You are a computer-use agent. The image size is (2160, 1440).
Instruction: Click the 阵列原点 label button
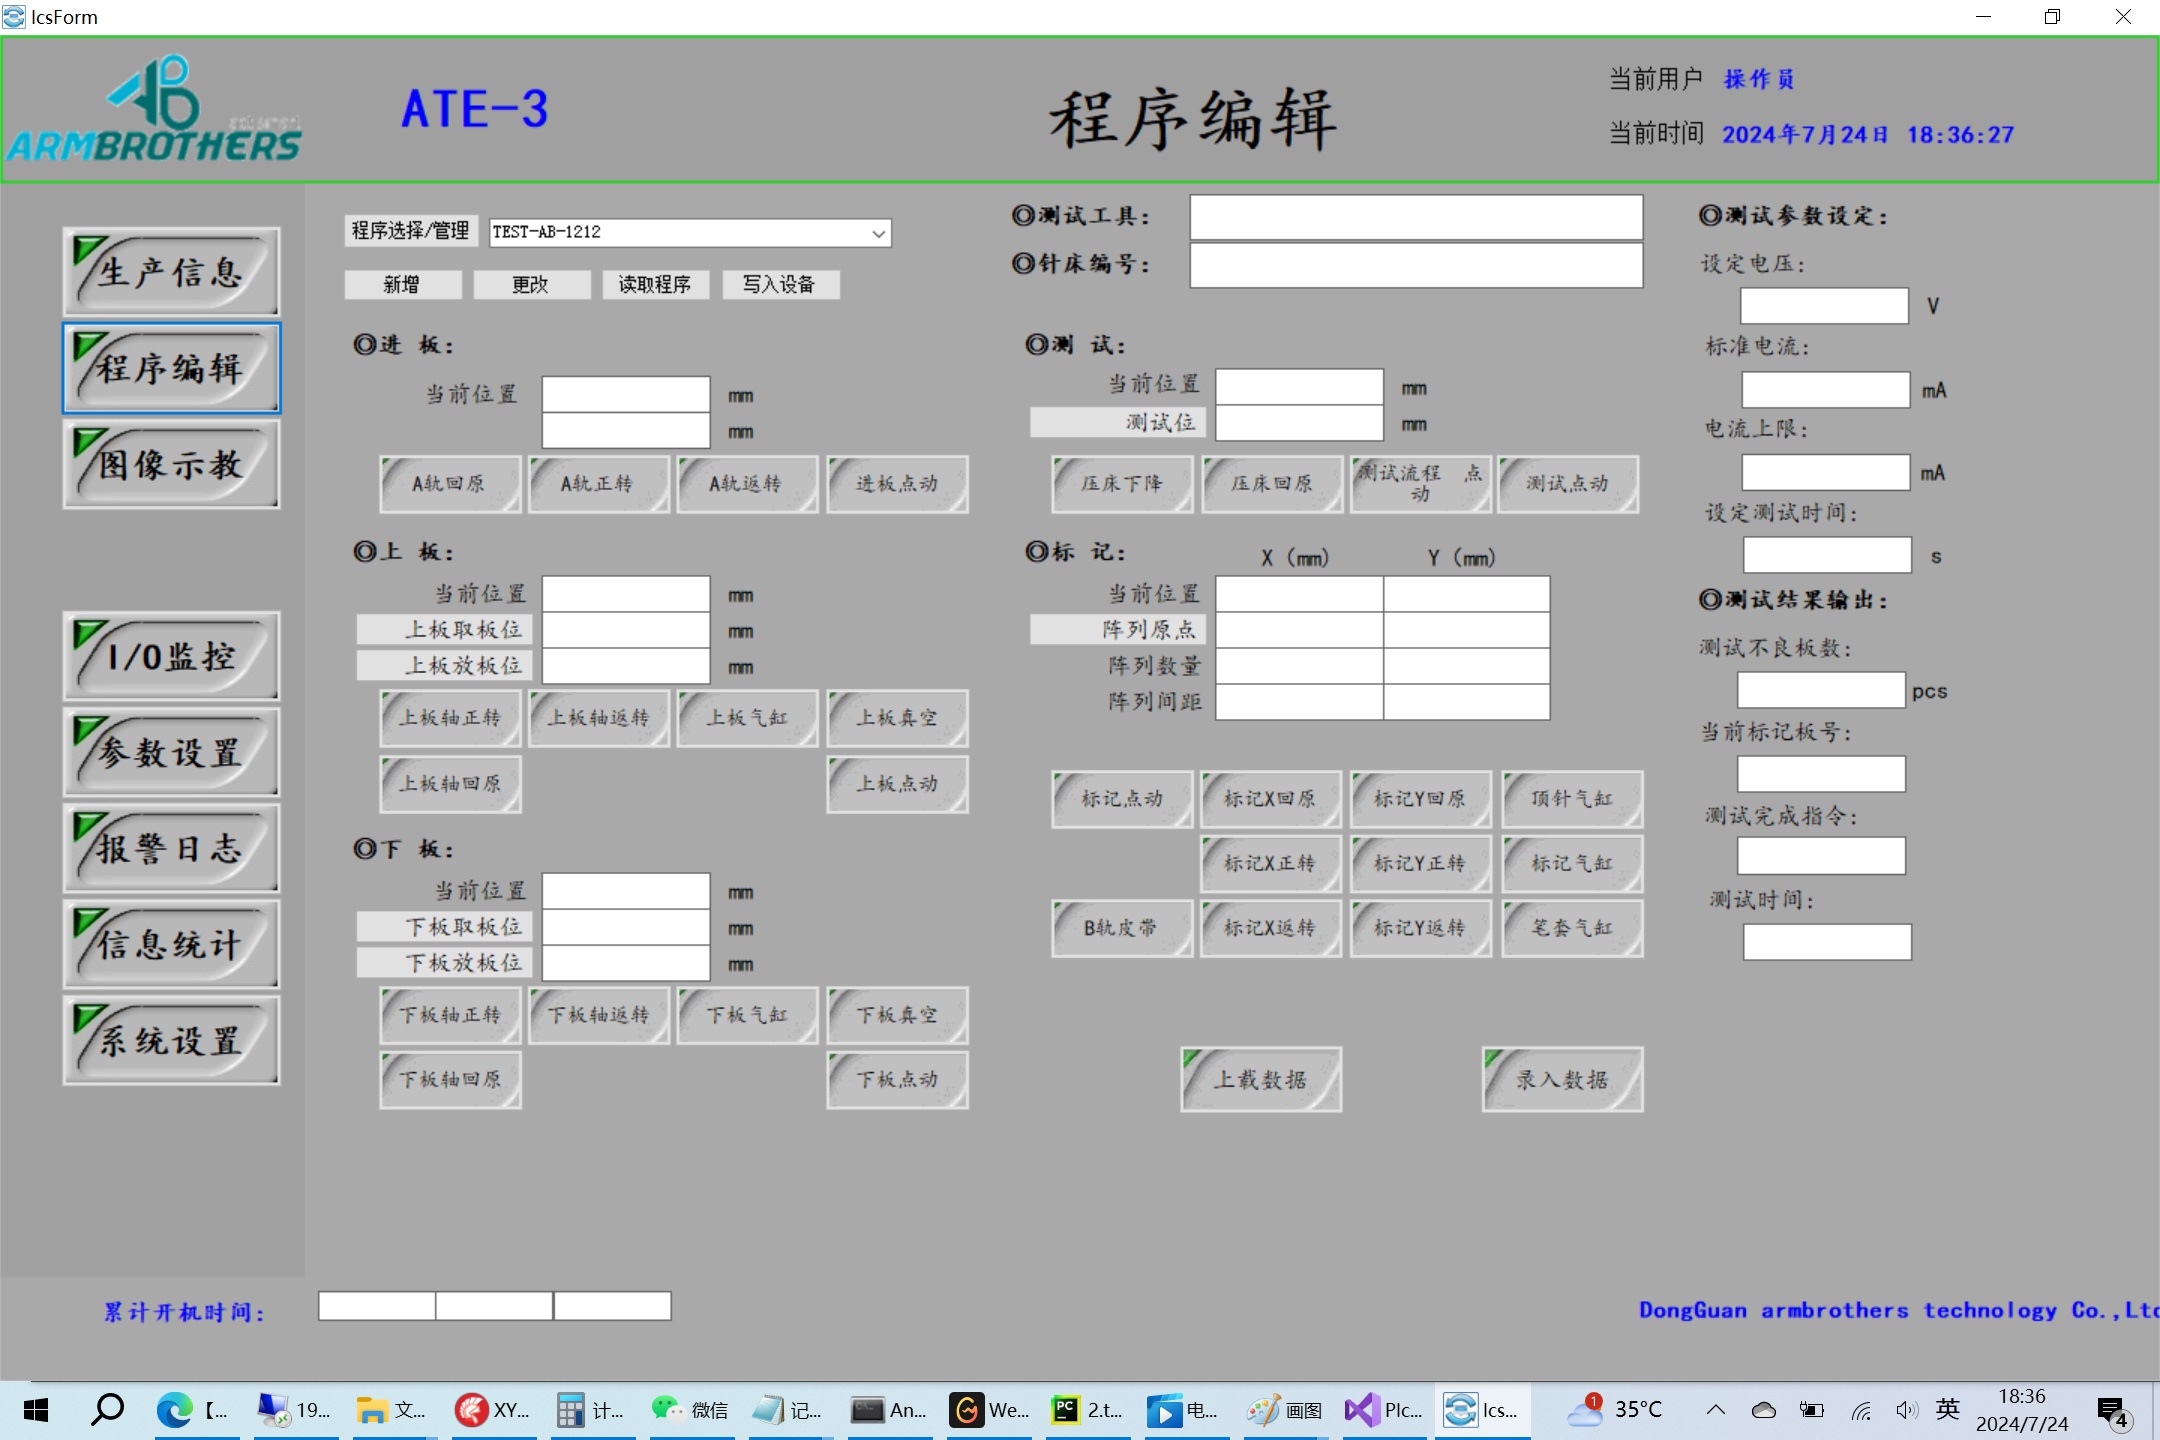click(x=1118, y=630)
